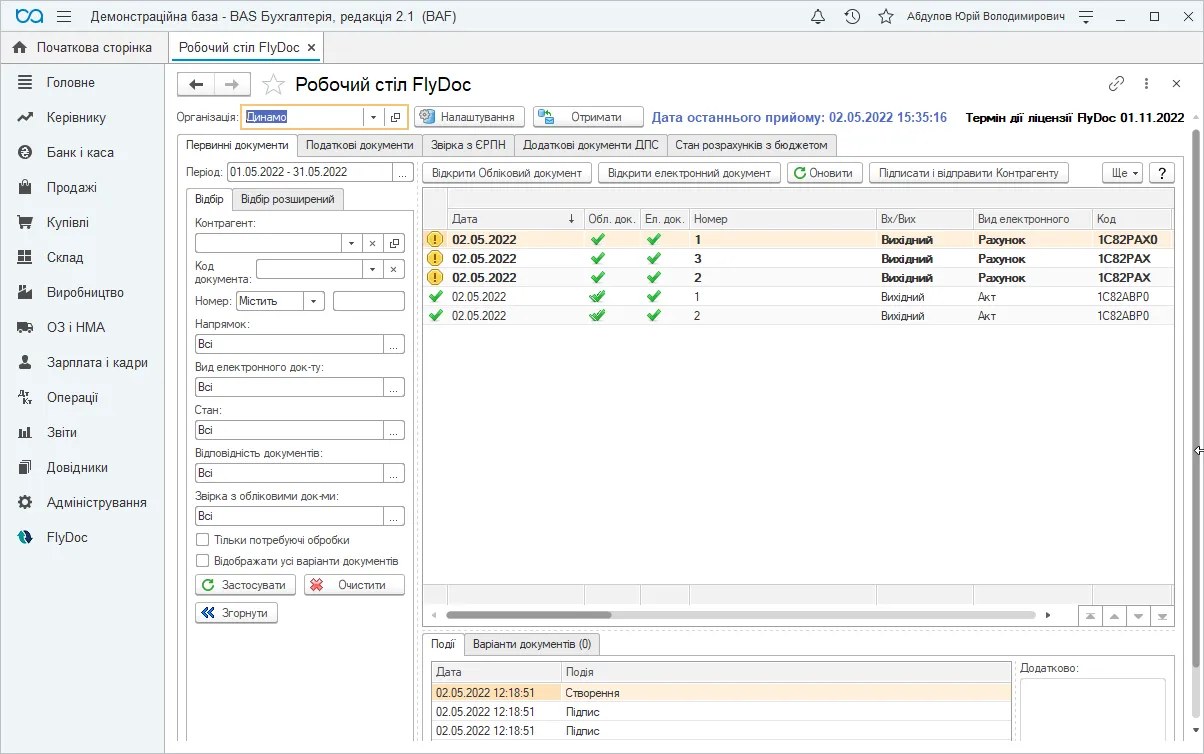
Task: Switch to Податкові документи tab
Action: [x=360, y=145]
